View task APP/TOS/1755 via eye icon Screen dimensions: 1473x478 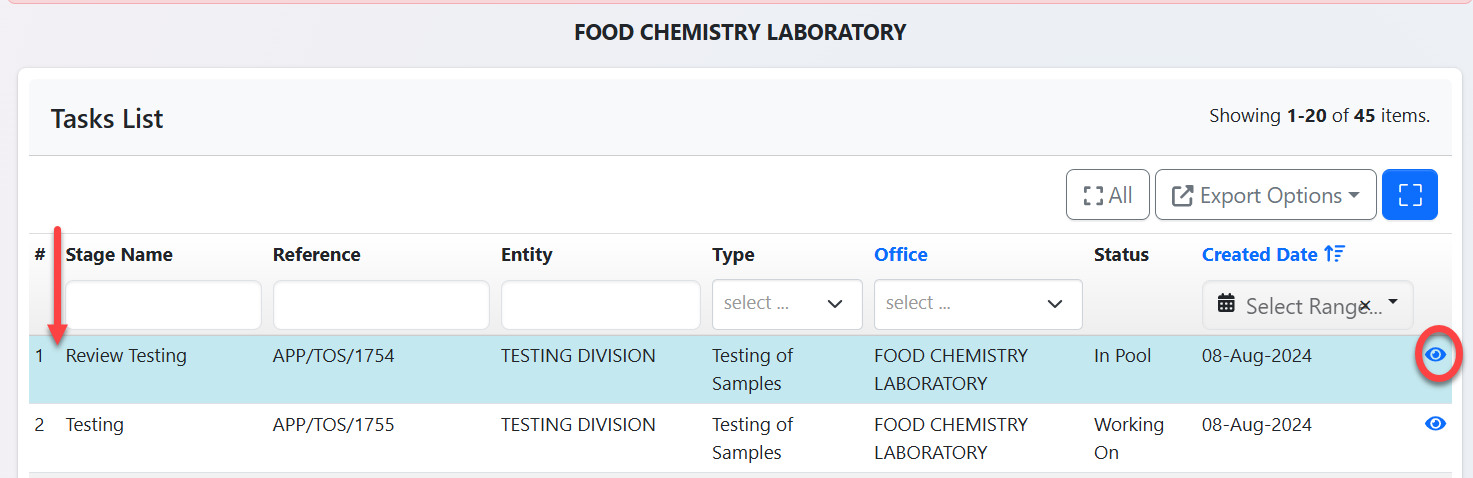click(x=1435, y=424)
